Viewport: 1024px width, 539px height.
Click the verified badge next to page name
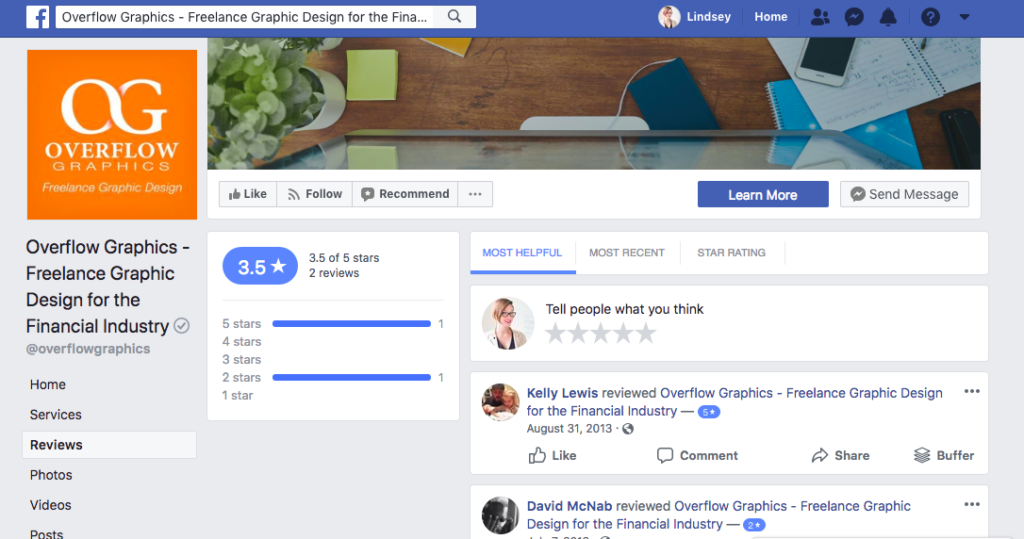[182, 325]
